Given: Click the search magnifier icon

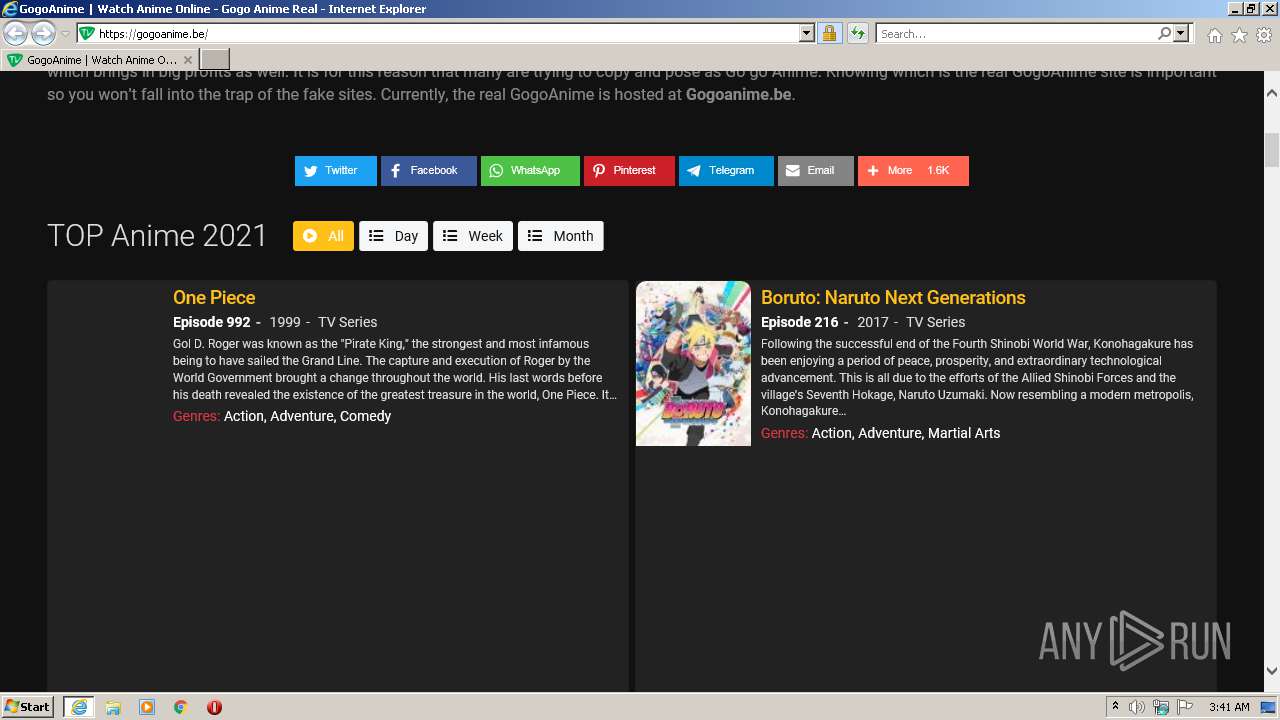Looking at the screenshot, I should [x=1164, y=34].
